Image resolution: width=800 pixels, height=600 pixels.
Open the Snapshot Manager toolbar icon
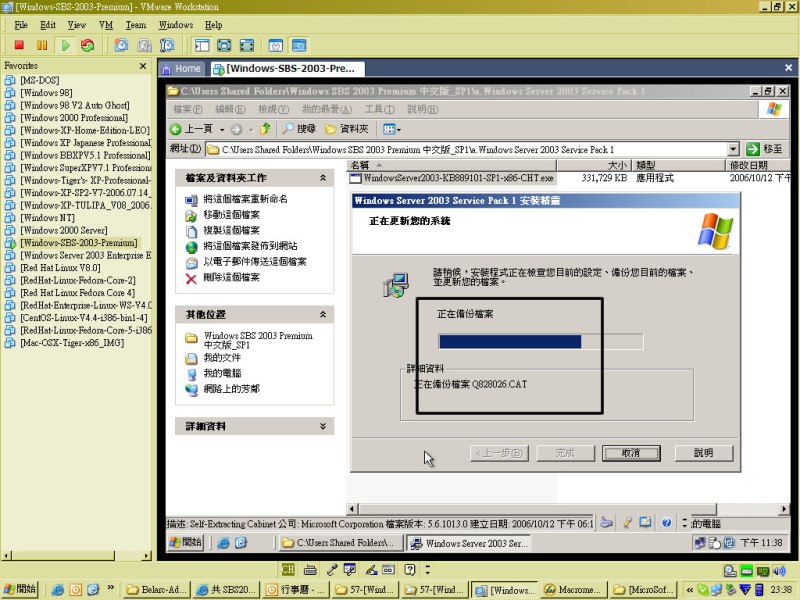(167, 45)
